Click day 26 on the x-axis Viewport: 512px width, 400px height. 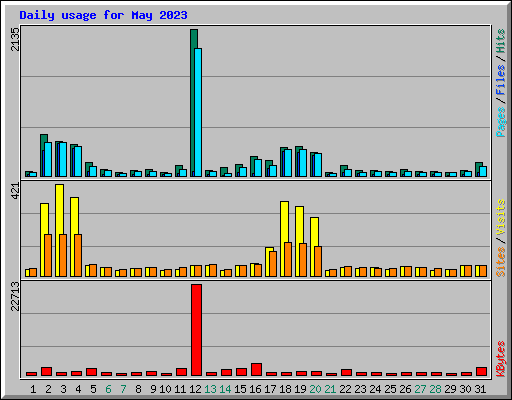click(x=405, y=389)
